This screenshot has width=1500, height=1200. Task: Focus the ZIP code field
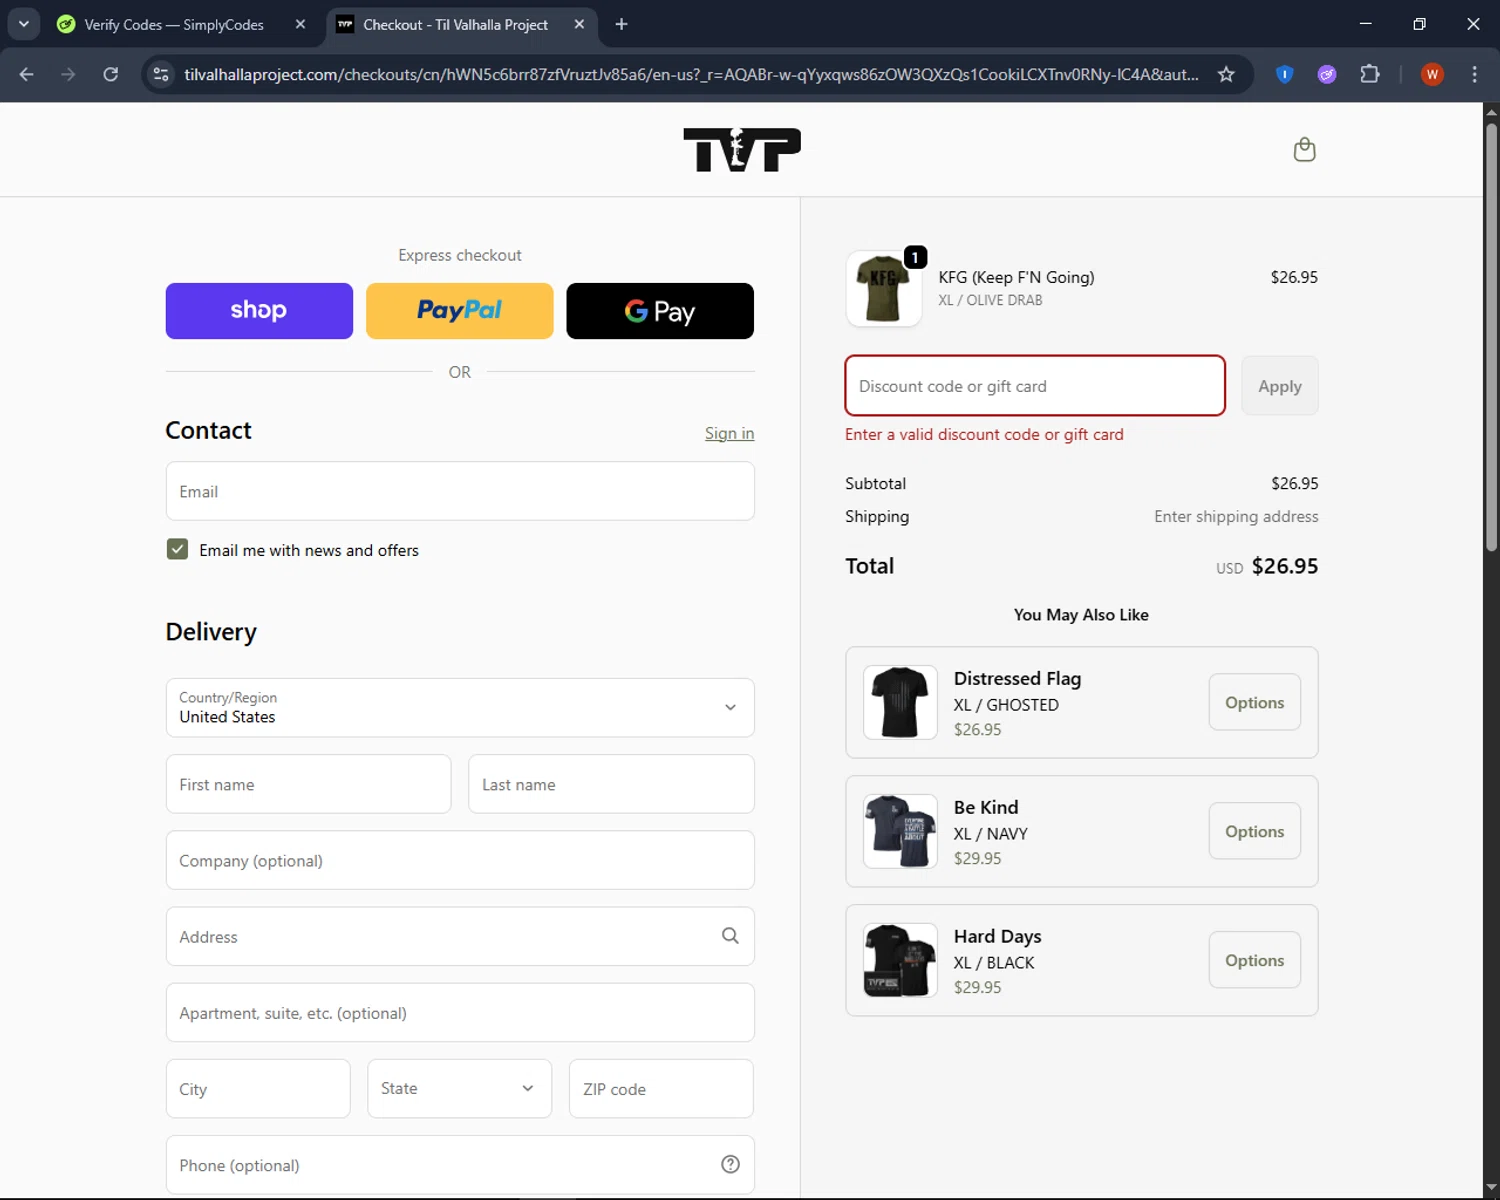(661, 1088)
